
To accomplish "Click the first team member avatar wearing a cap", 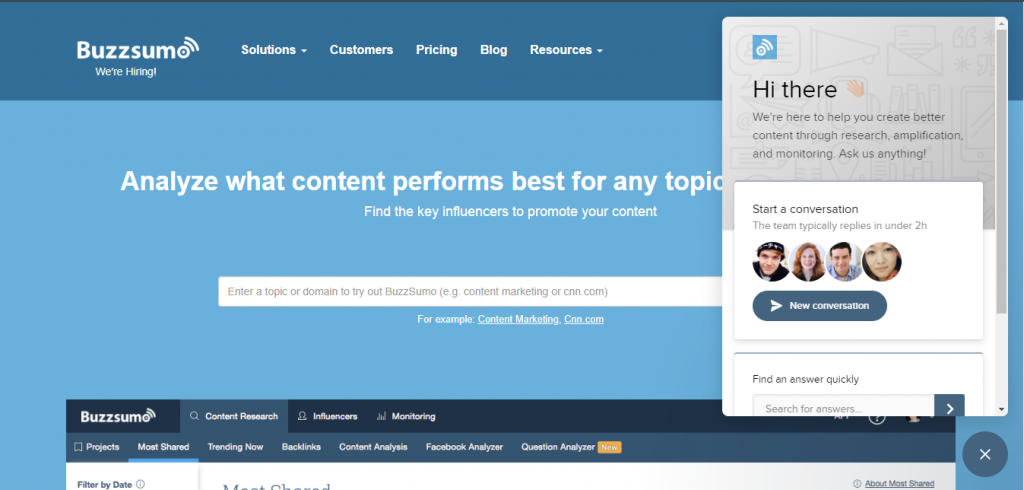I will tap(771, 262).
